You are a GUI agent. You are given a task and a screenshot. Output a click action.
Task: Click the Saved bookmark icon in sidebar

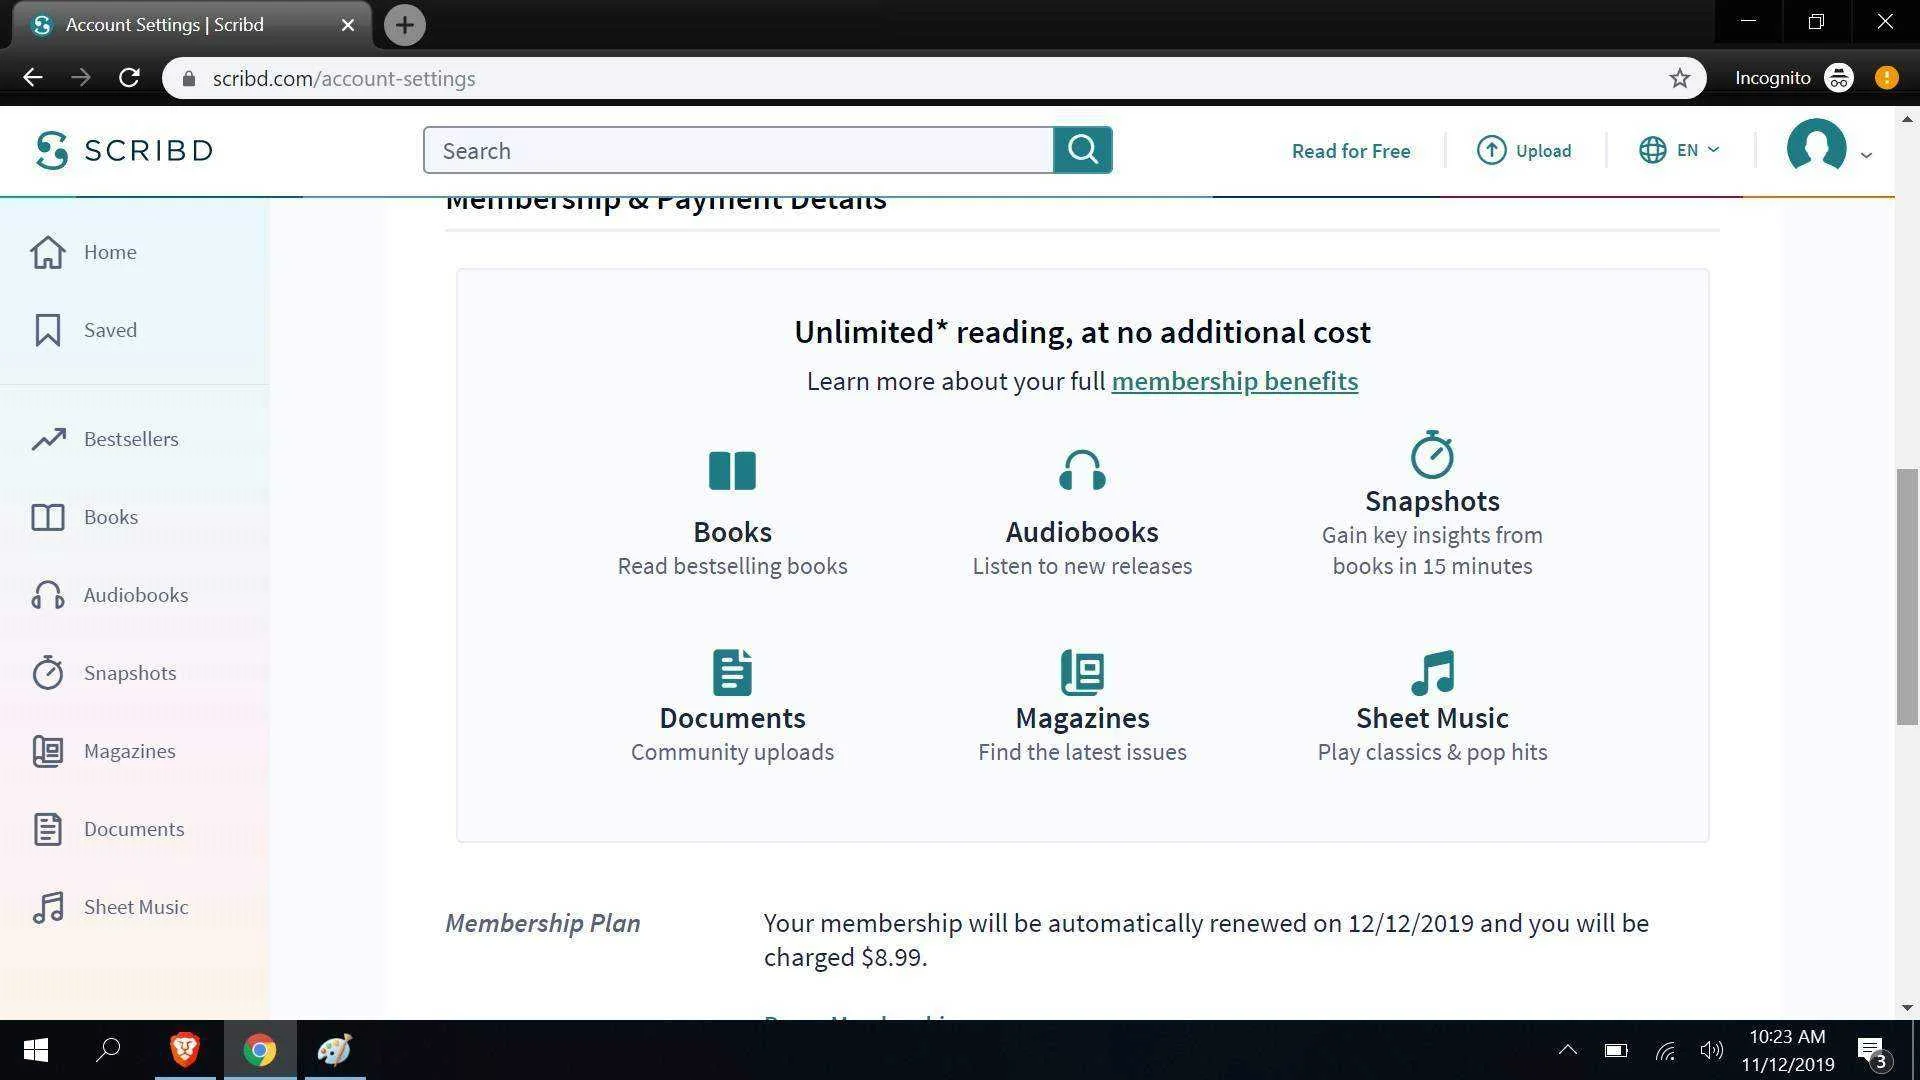[48, 330]
